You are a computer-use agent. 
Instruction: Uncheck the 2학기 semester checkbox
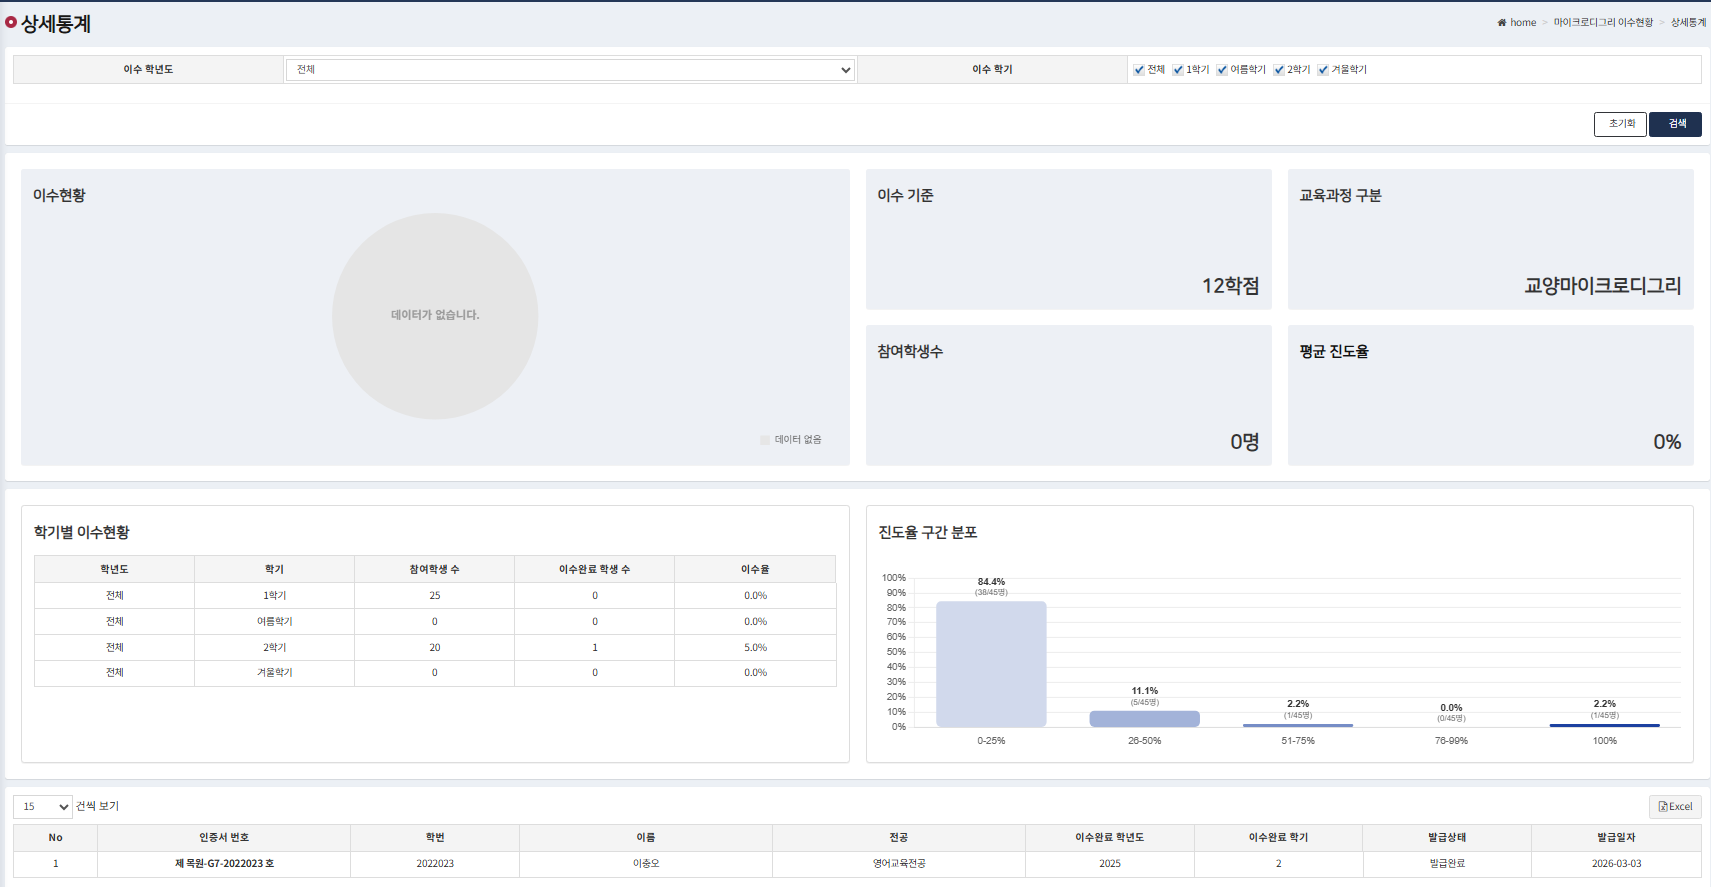[x=1279, y=70]
